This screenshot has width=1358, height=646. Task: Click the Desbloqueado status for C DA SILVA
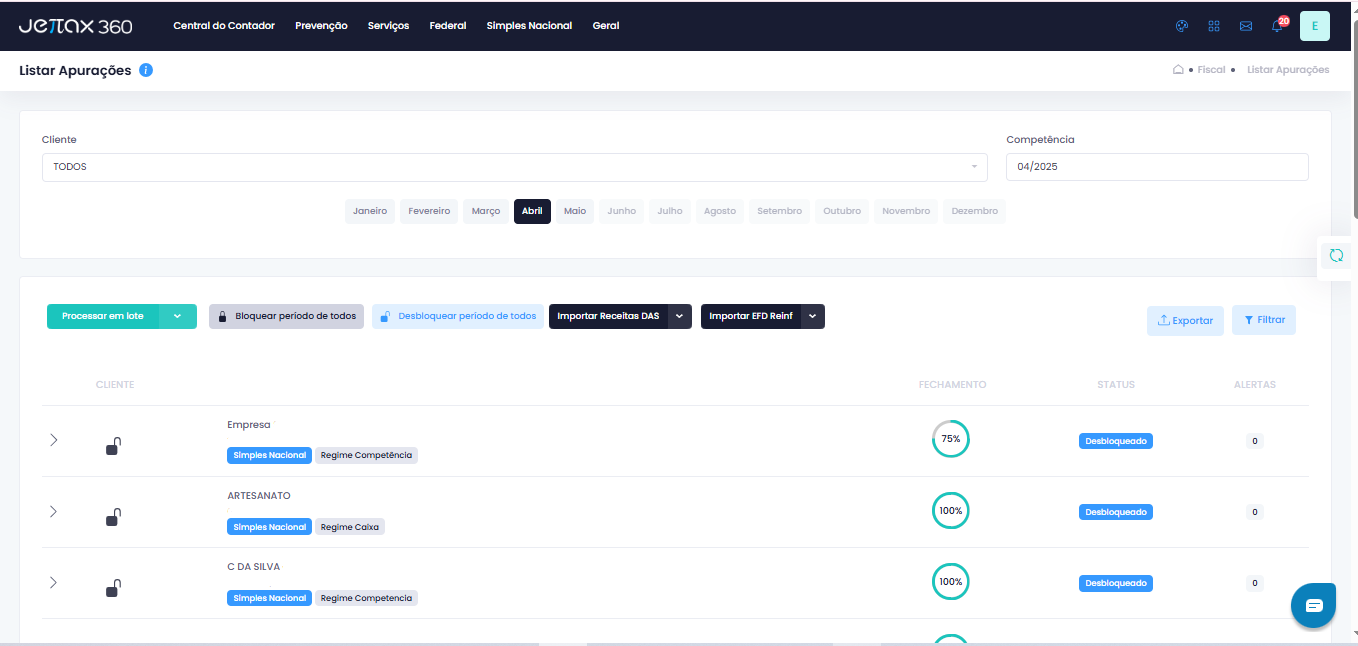point(1116,583)
